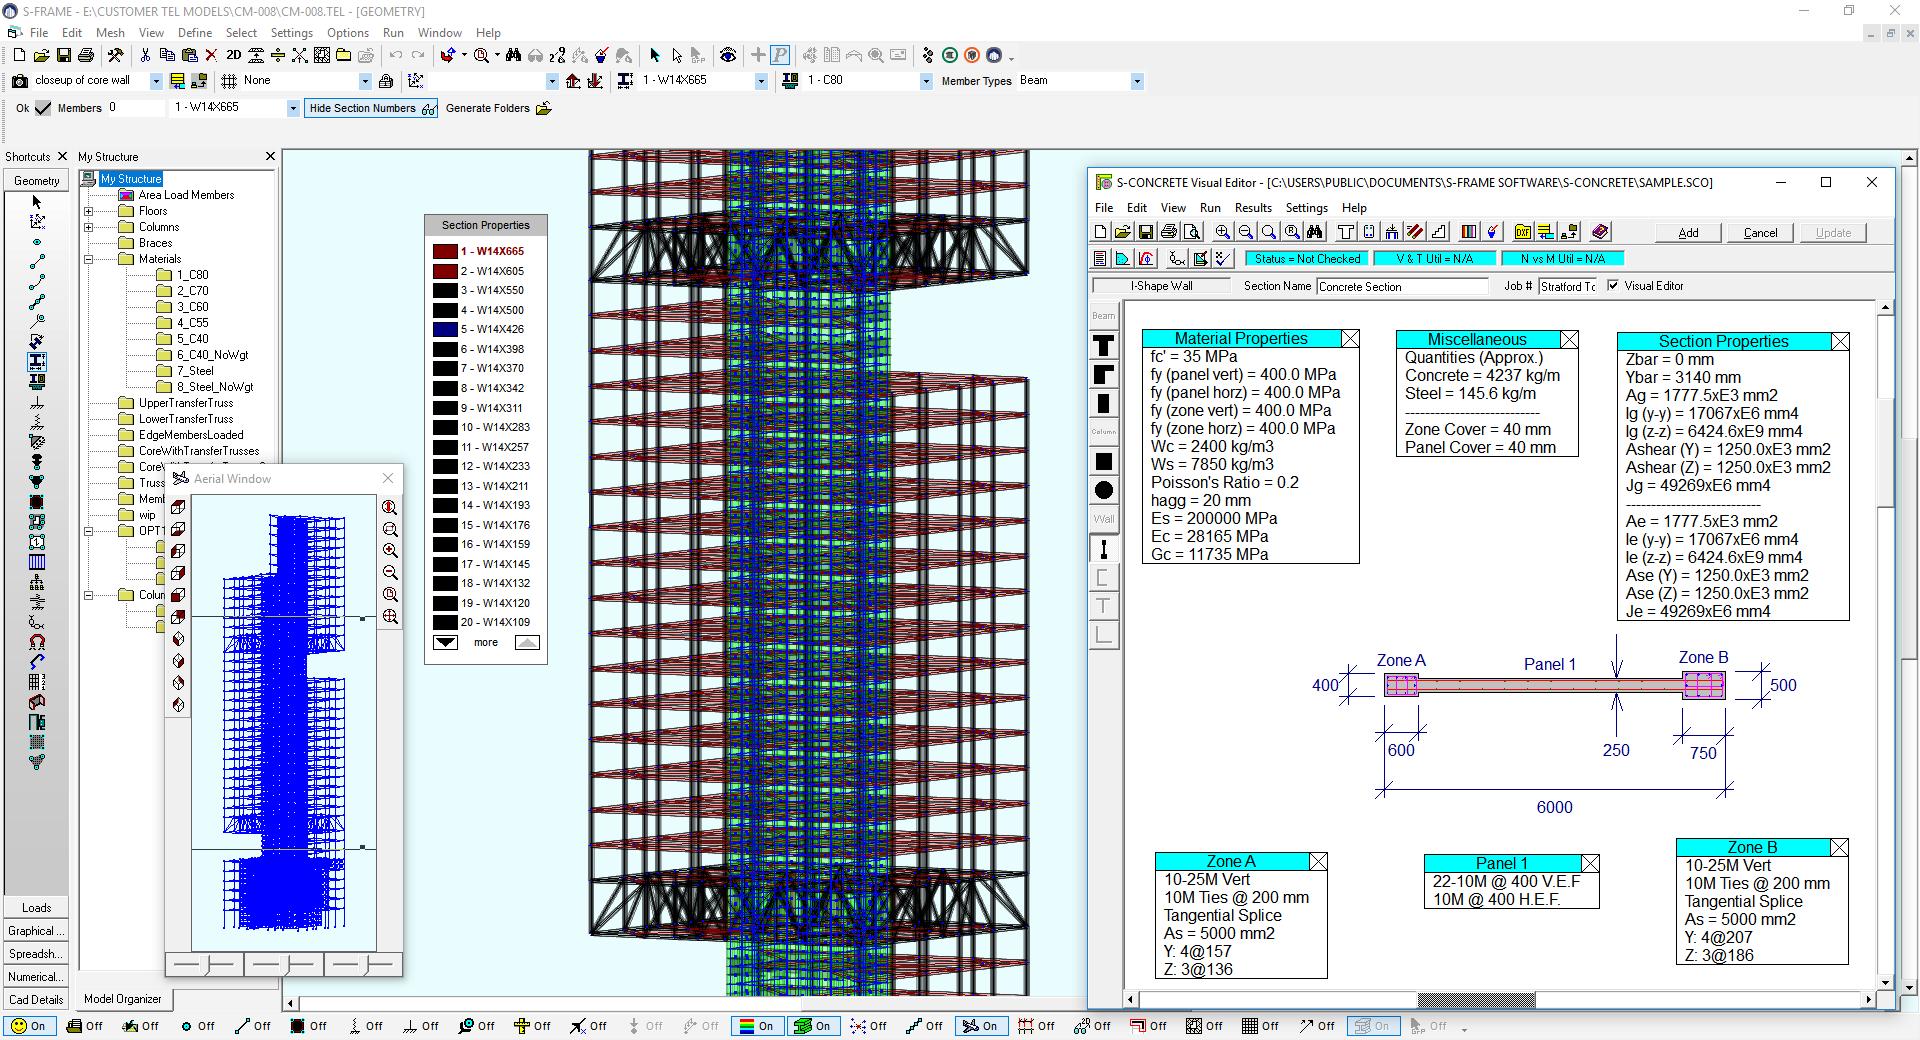The height and width of the screenshot is (1040, 1920).
Task: Activate the camera snapshot tool near view dropdown
Action: pos(19,81)
